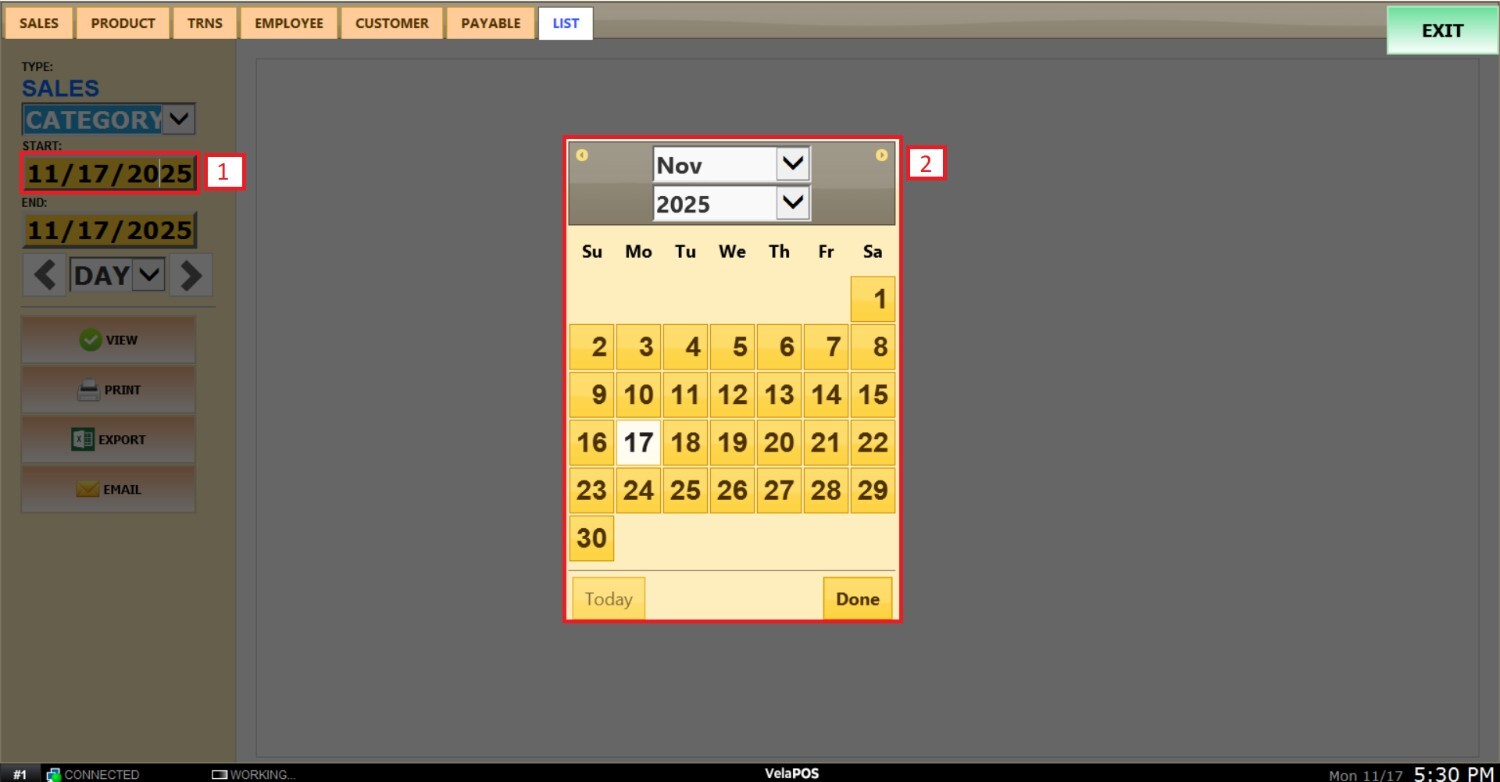Click the Excel icon for EXPORT
The width and height of the screenshot is (1500, 782).
(83, 439)
